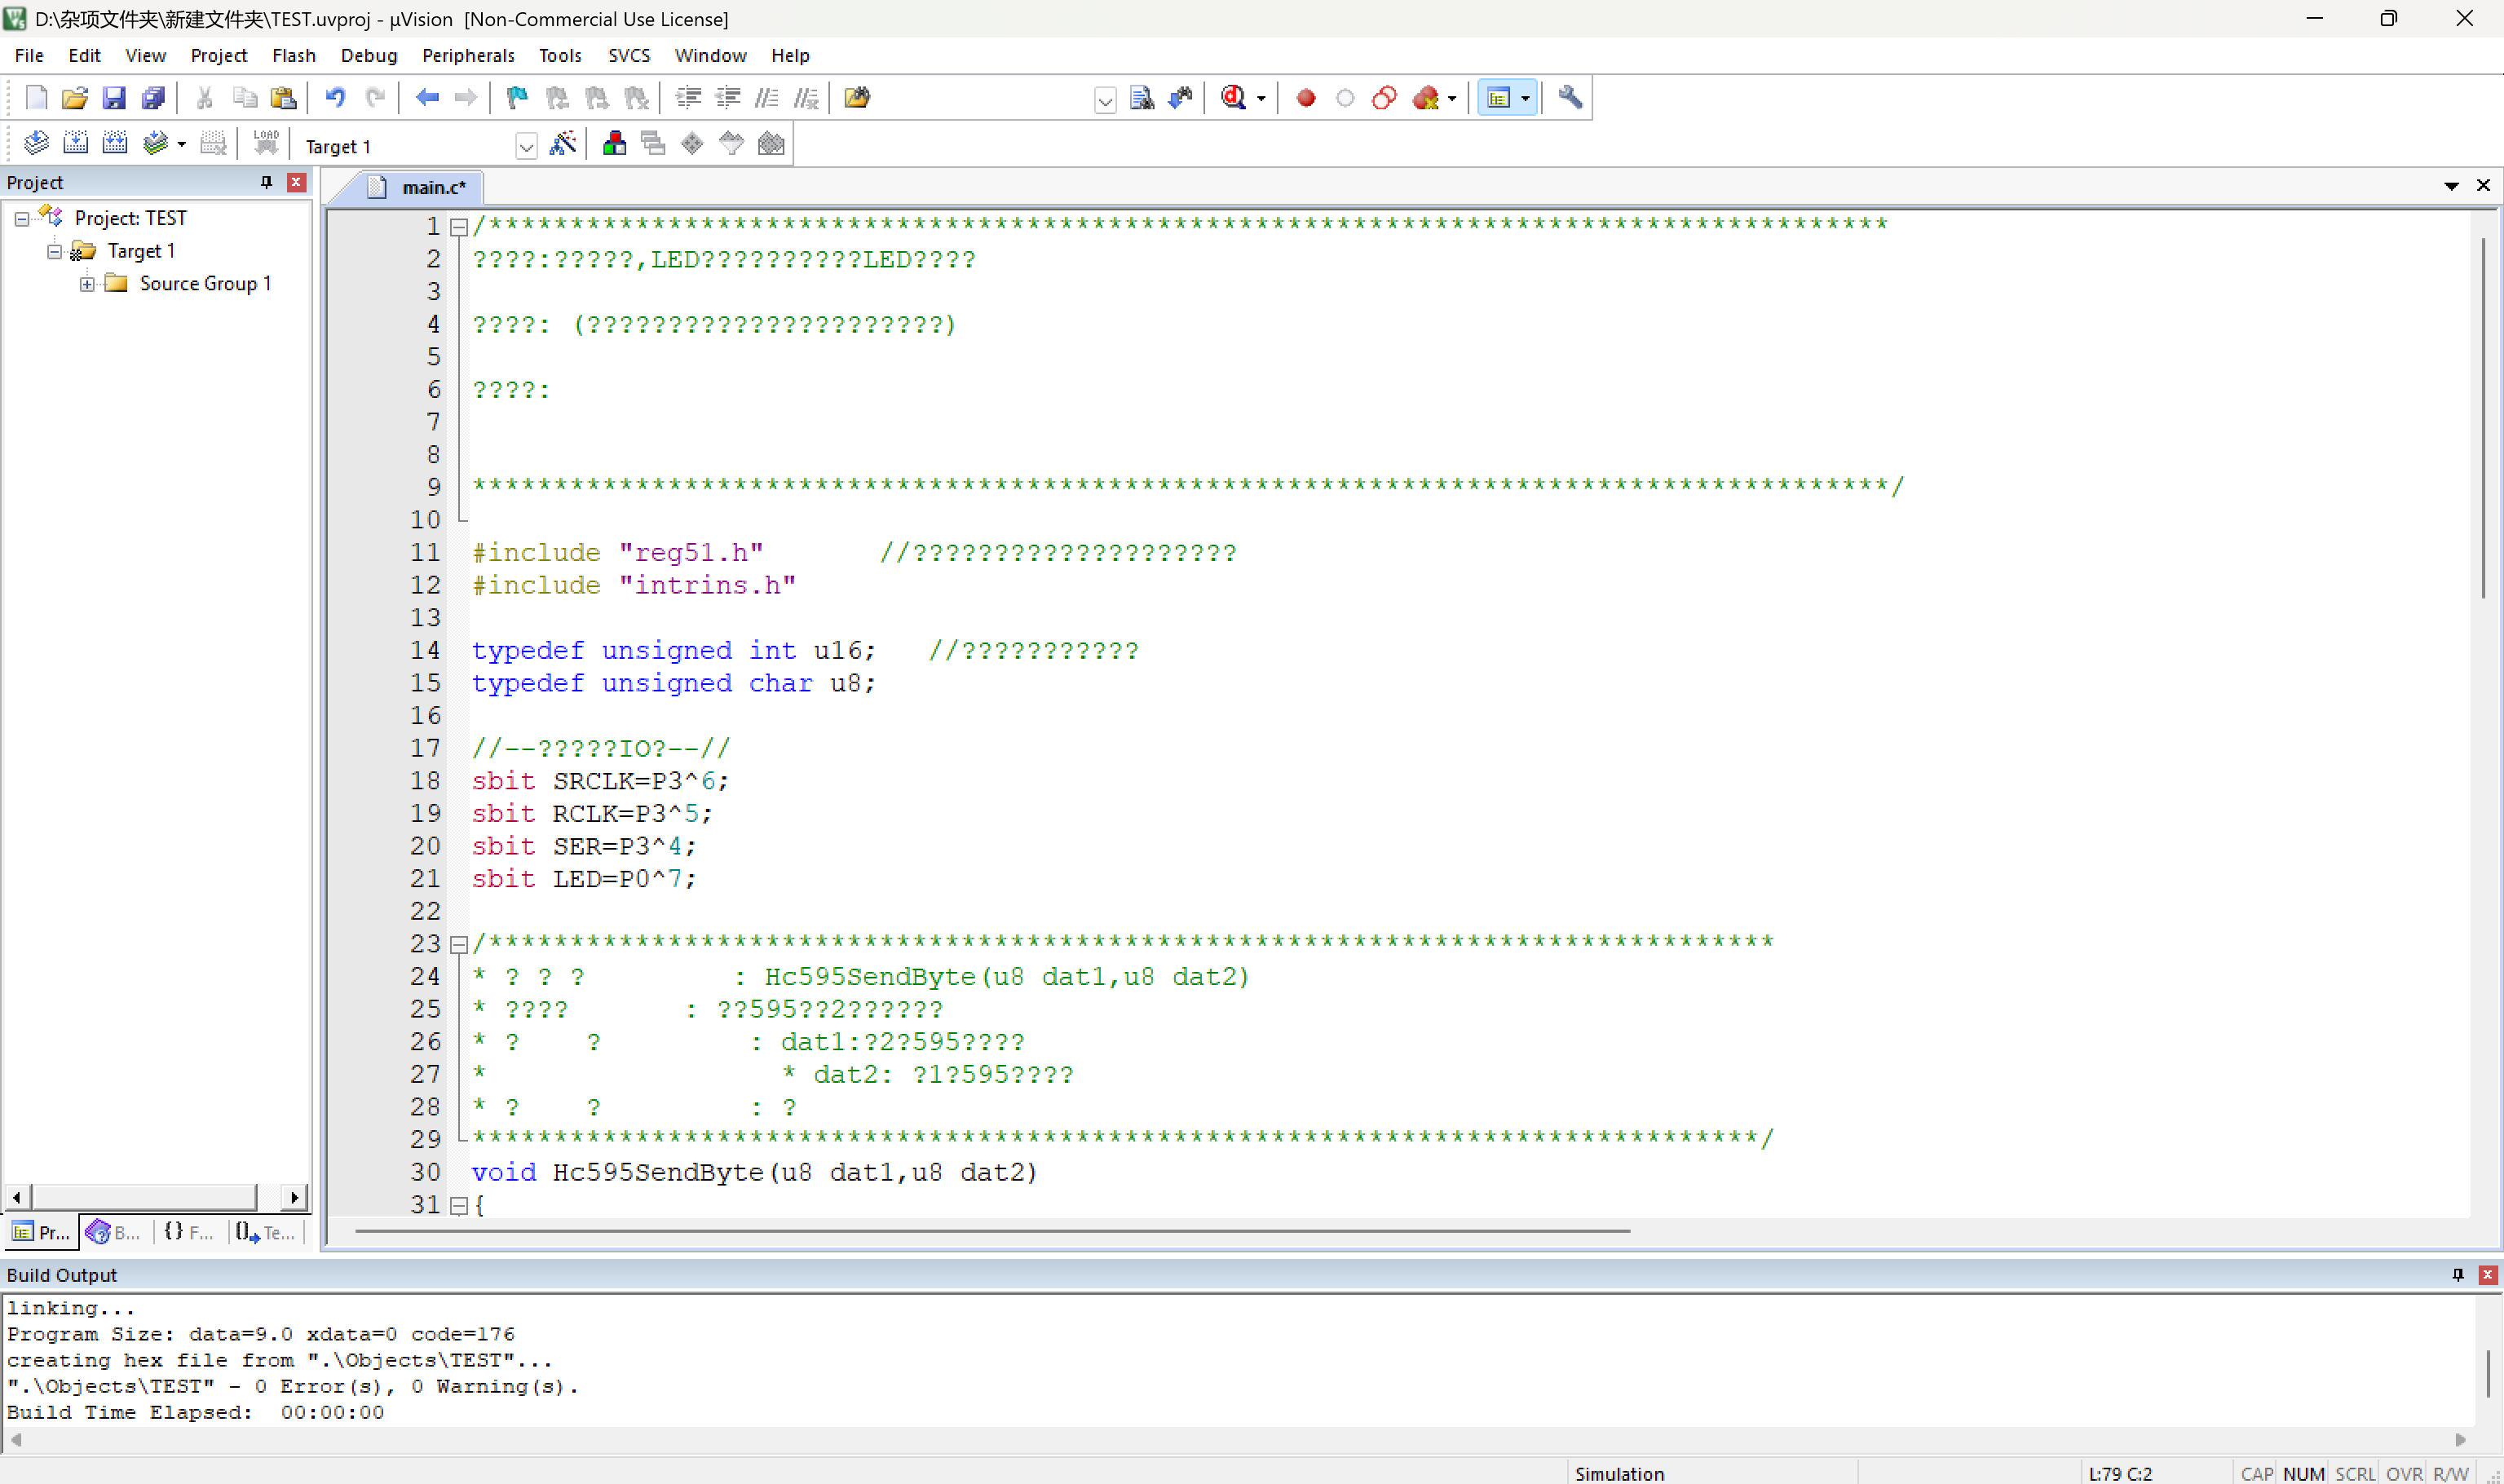The height and width of the screenshot is (1484, 2504).
Task: Start the Debug Session icon
Action: click(x=1233, y=98)
